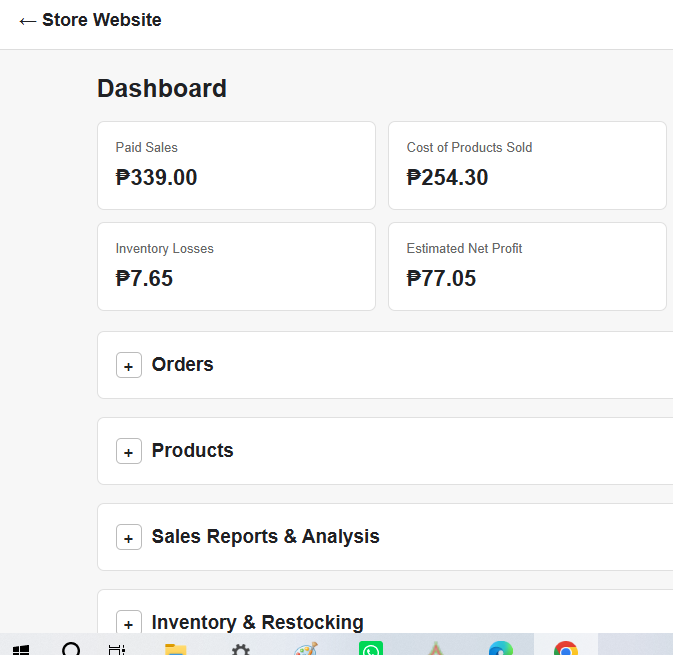Viewport: 673px width, 655px height.
Task: Select the Estimated Net Profit card
Action: click(527, 267)
